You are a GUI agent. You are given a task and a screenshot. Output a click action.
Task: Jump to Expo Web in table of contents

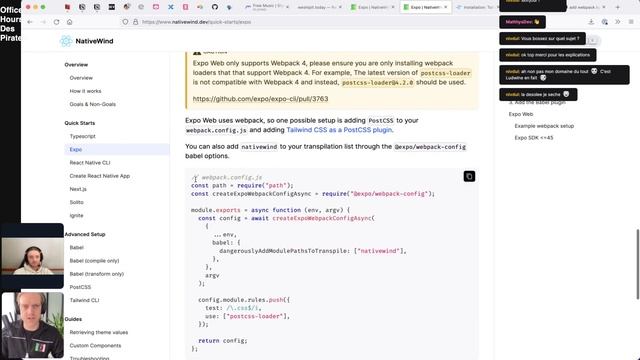coord(521,114)
